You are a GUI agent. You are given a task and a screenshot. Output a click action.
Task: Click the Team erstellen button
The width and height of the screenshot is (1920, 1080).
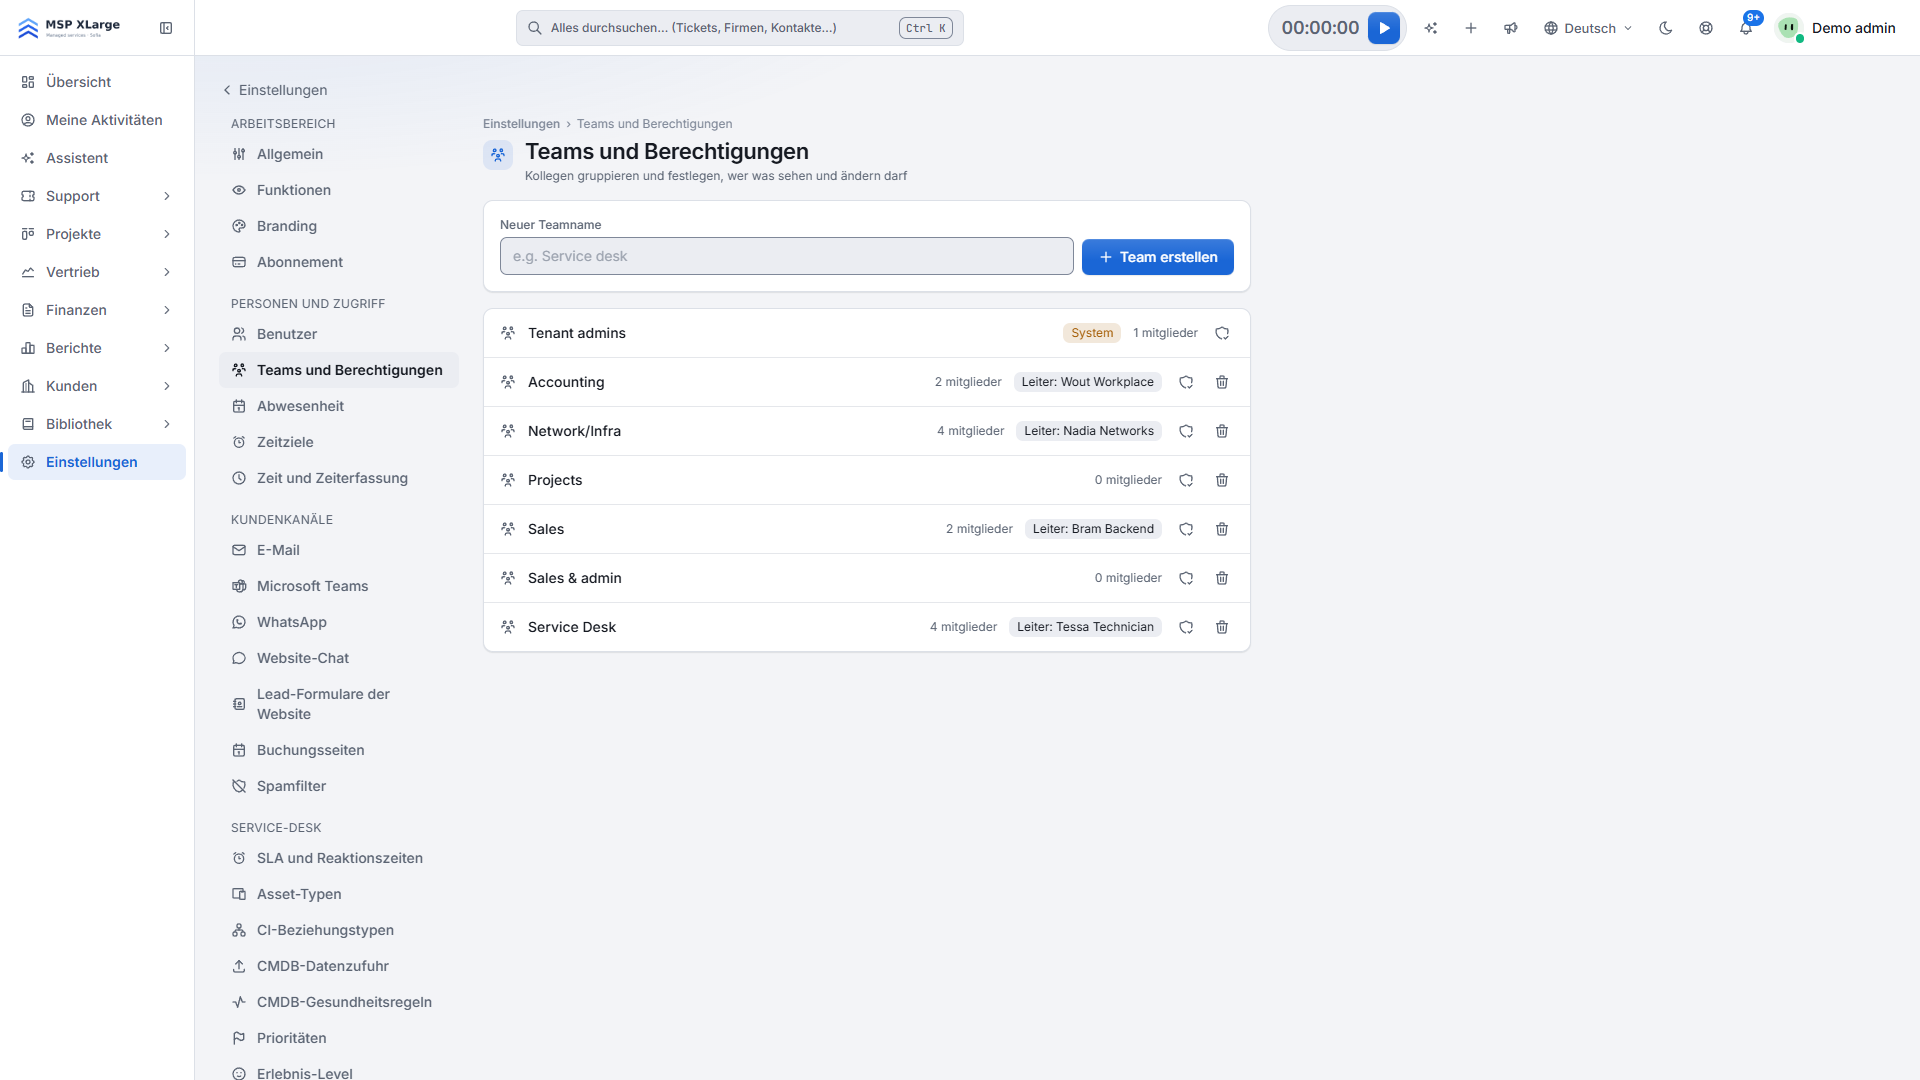pyautogui.click(x=1158, y=257)
